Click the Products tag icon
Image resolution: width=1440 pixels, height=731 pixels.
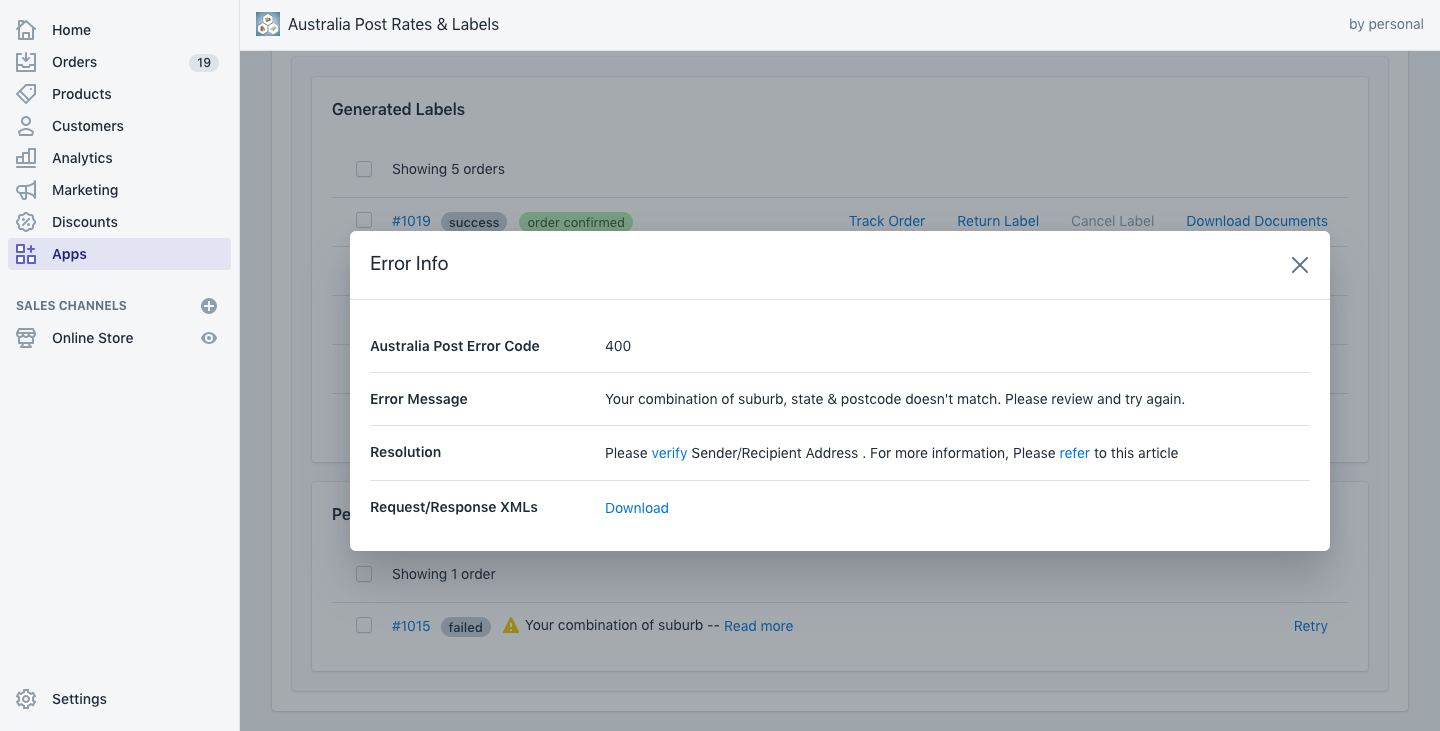26,94
